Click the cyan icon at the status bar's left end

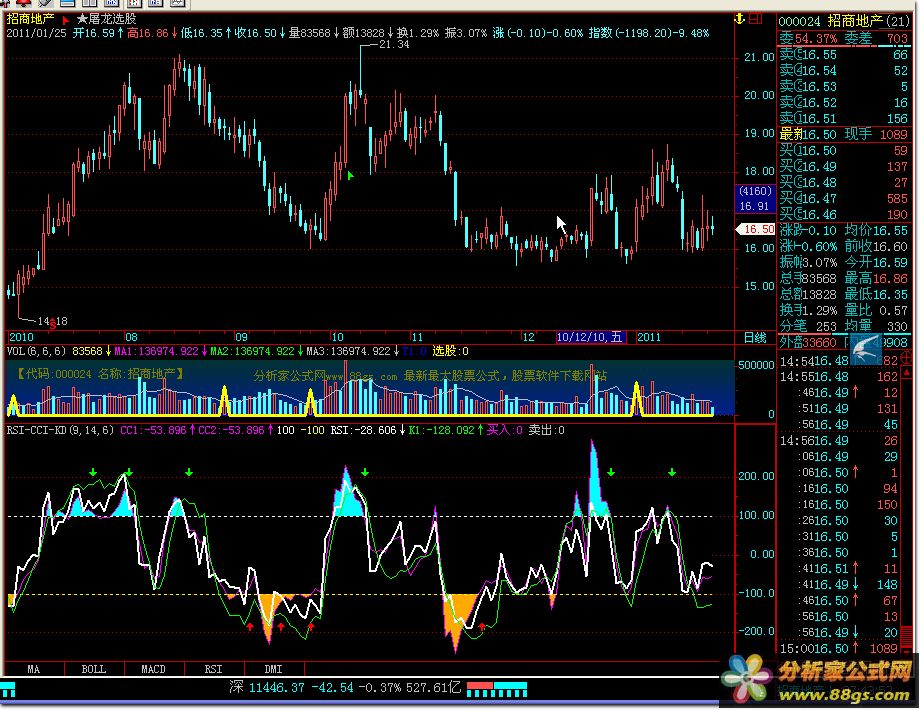(x=8, y=689)
